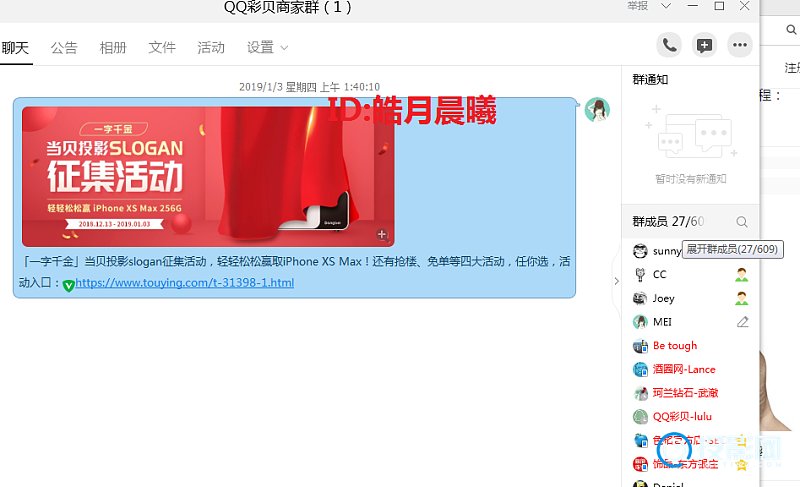Open the title bar dropdown arrow menu
This screenshot has height=487, width=800.
coord(668,7)
